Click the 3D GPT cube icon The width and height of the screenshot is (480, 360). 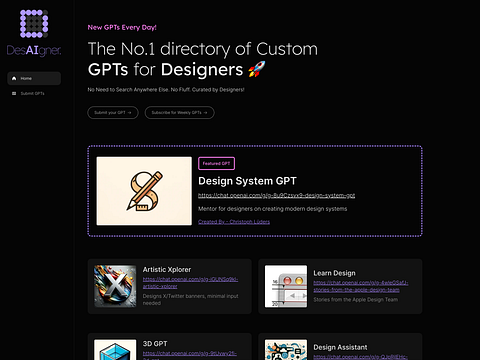[115, 350]
